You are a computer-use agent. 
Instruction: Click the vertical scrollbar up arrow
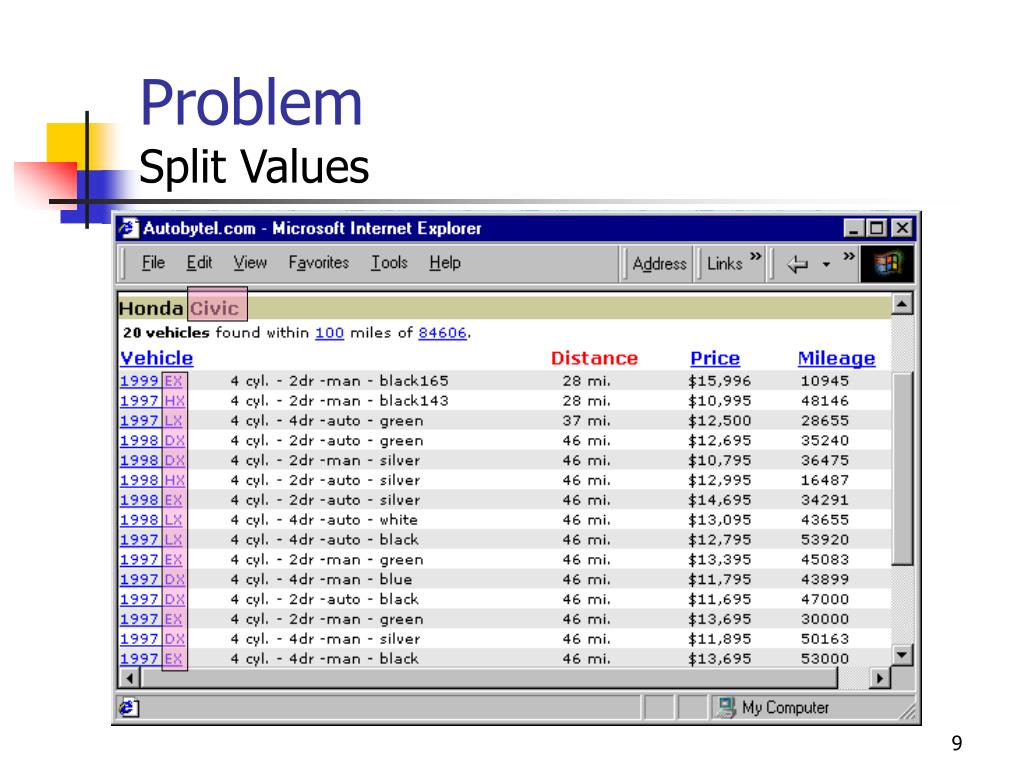(902, 304)
